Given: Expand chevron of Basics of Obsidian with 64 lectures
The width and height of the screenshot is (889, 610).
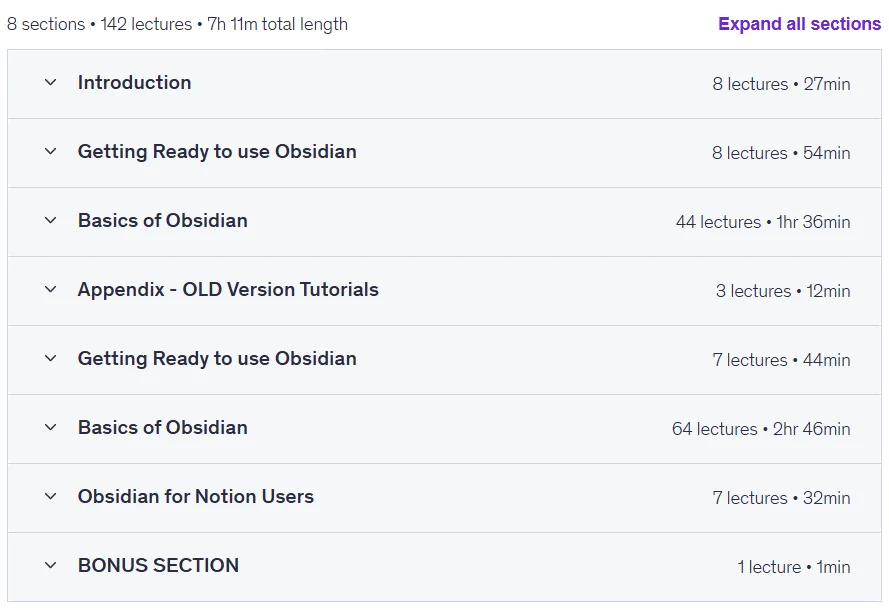Looking at the screenshot, I should [50, 427].
